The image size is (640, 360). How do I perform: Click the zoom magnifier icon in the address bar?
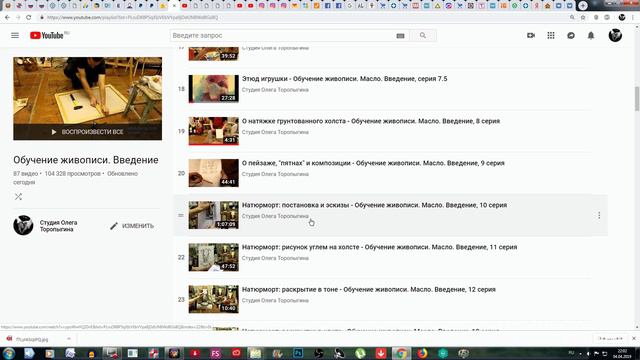[x=572, y=18]
